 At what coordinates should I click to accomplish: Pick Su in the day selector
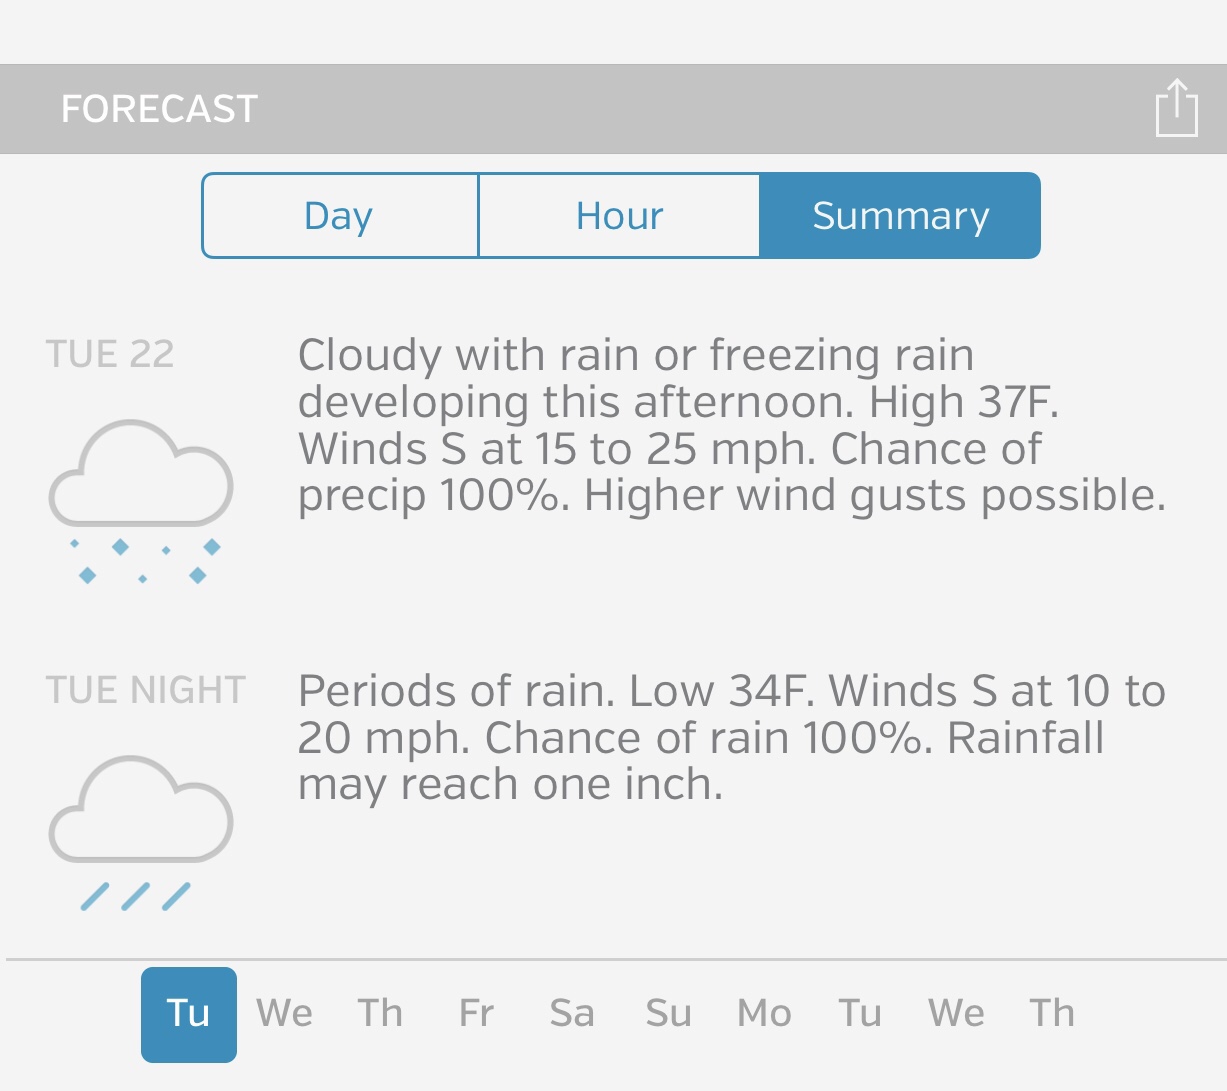pyautogui.click(x=668, y=1014)
